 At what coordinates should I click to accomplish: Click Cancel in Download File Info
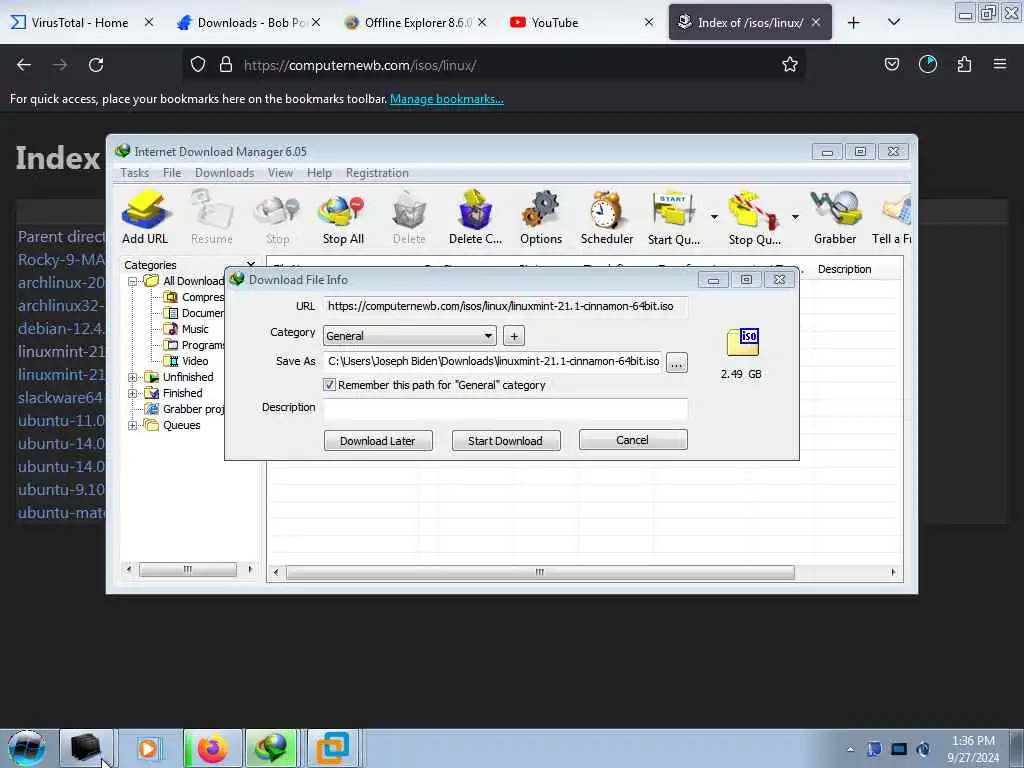pos(633,440)
